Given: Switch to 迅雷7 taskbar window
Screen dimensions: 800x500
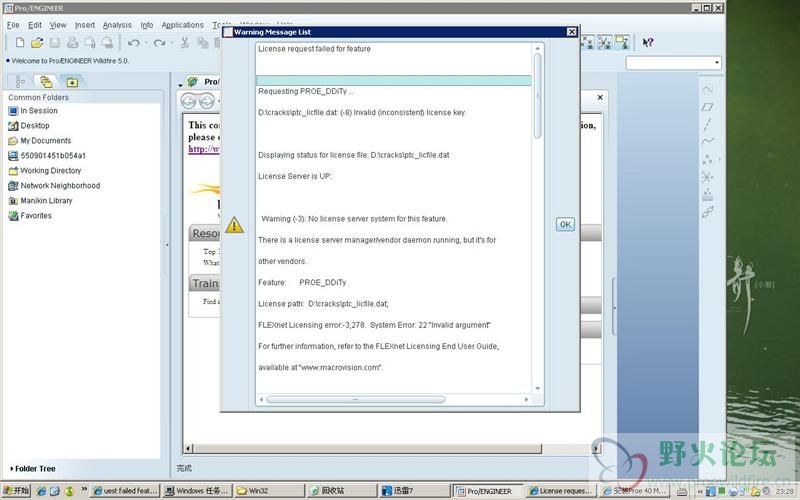Looking at the screenshot, I should pyautogui.click(x=414, y=491).
